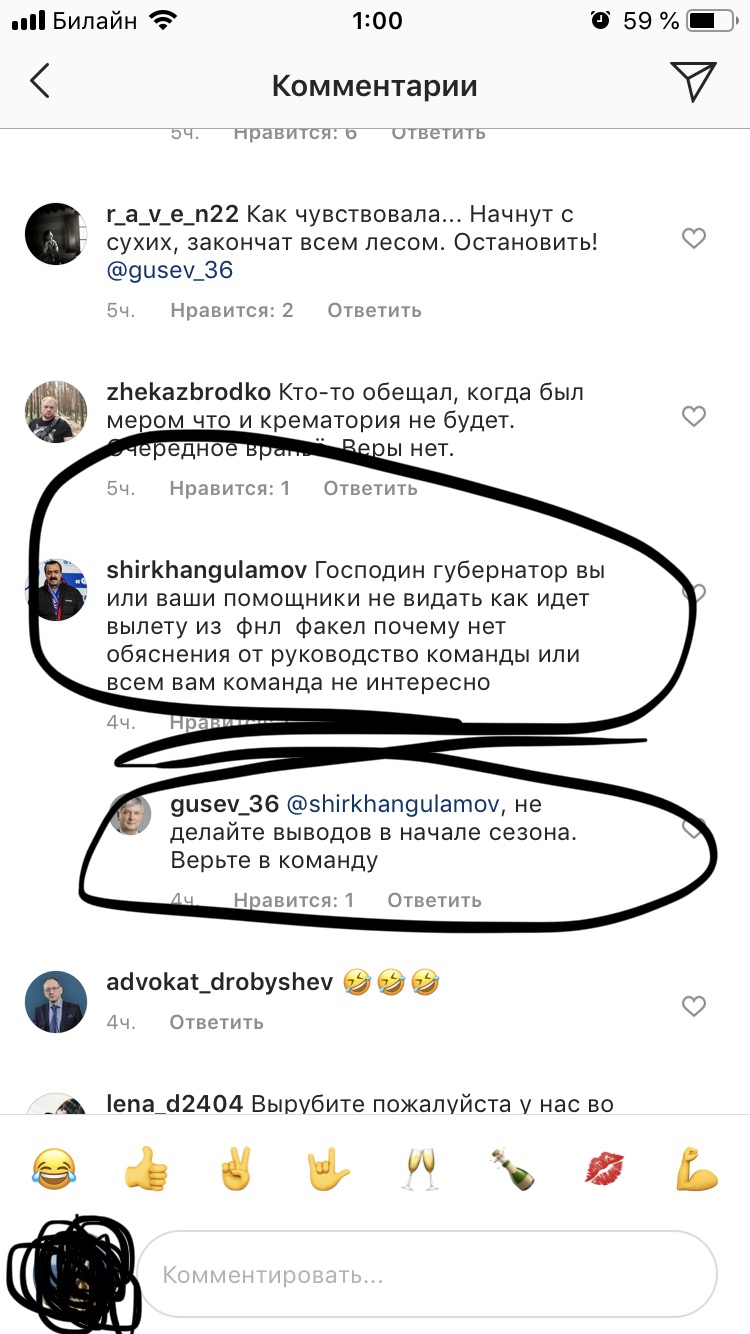Reply to gusev_36's comment with Ответить

coord(434,900)
